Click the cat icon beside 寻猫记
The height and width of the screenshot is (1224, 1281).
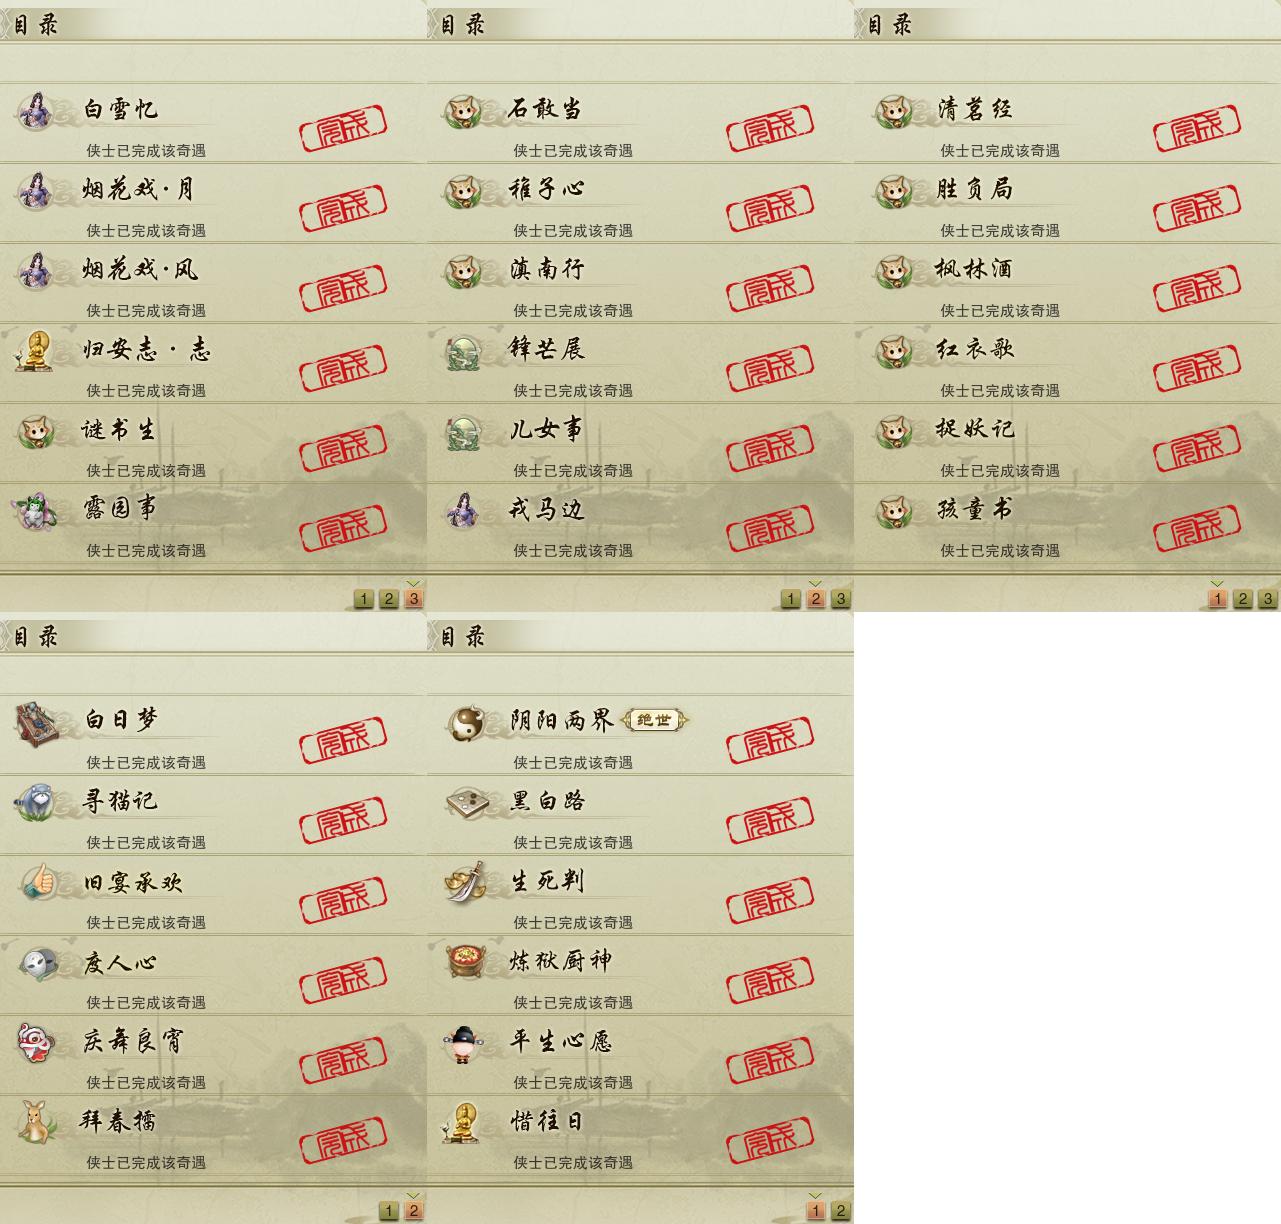point(38,802)
